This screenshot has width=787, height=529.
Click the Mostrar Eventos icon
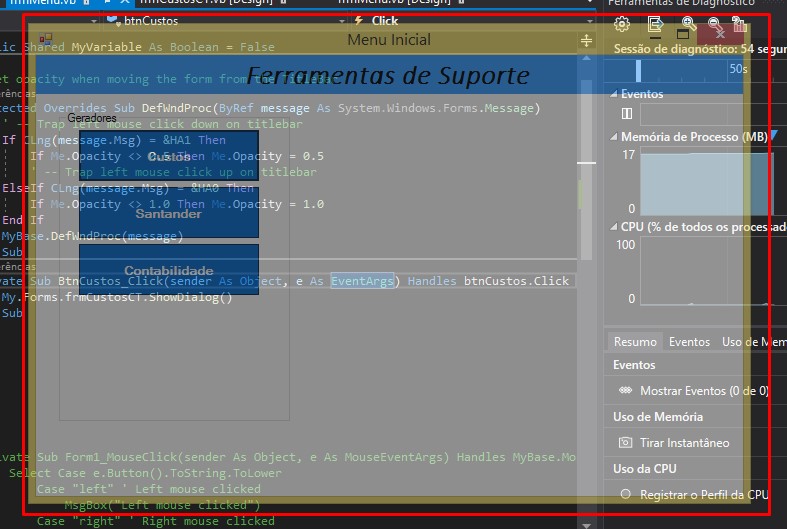(x=625, y=390)
